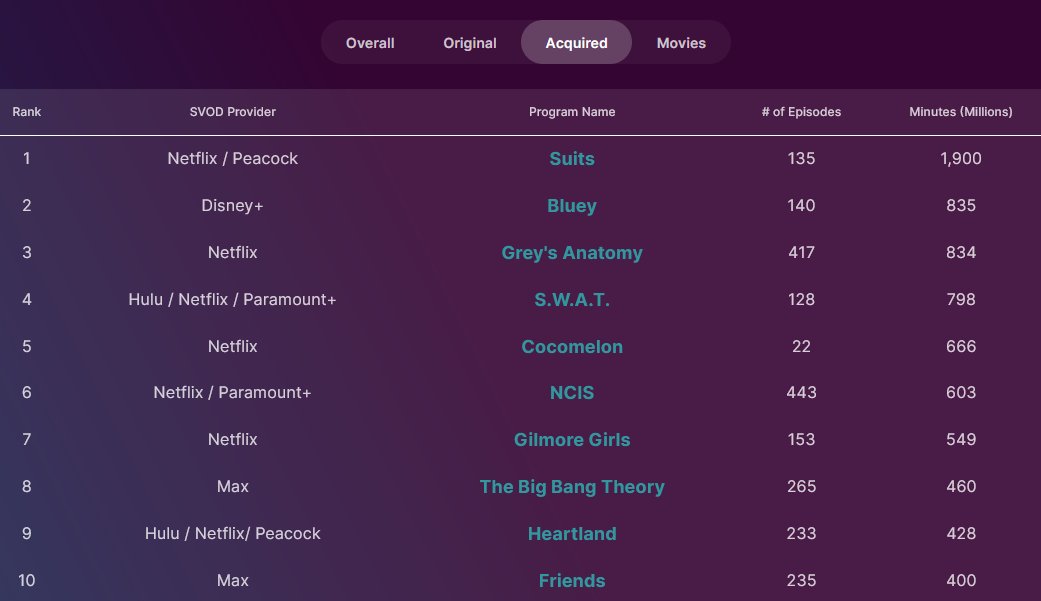Select the Heartland program link
1041x601 pixels.
pyautogui.click(x=572, y=534)
